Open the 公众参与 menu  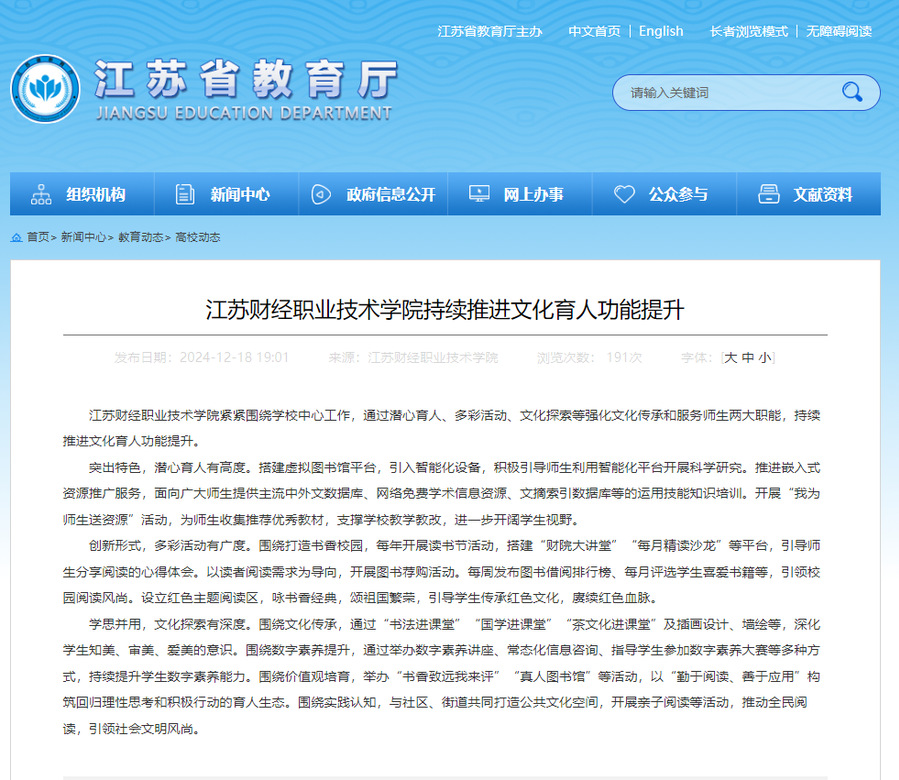(x=665, y=194)
